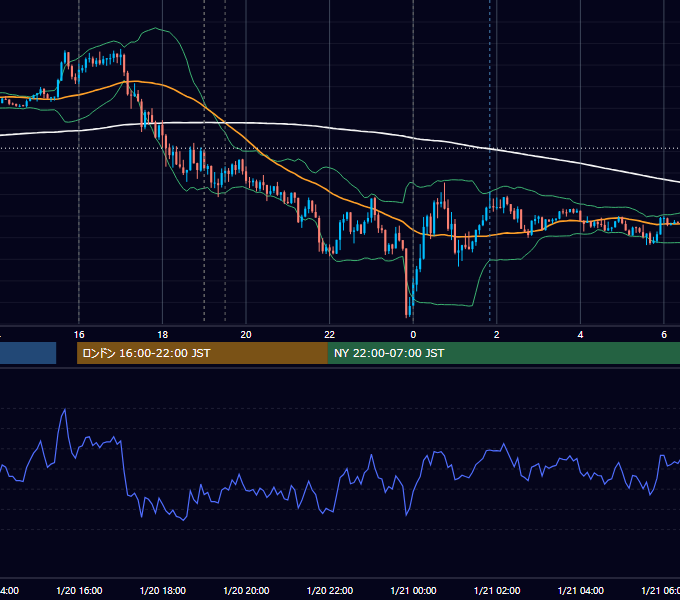Click the hour label 4 on price chart axis
680x600 pixels.
point(580,335)
